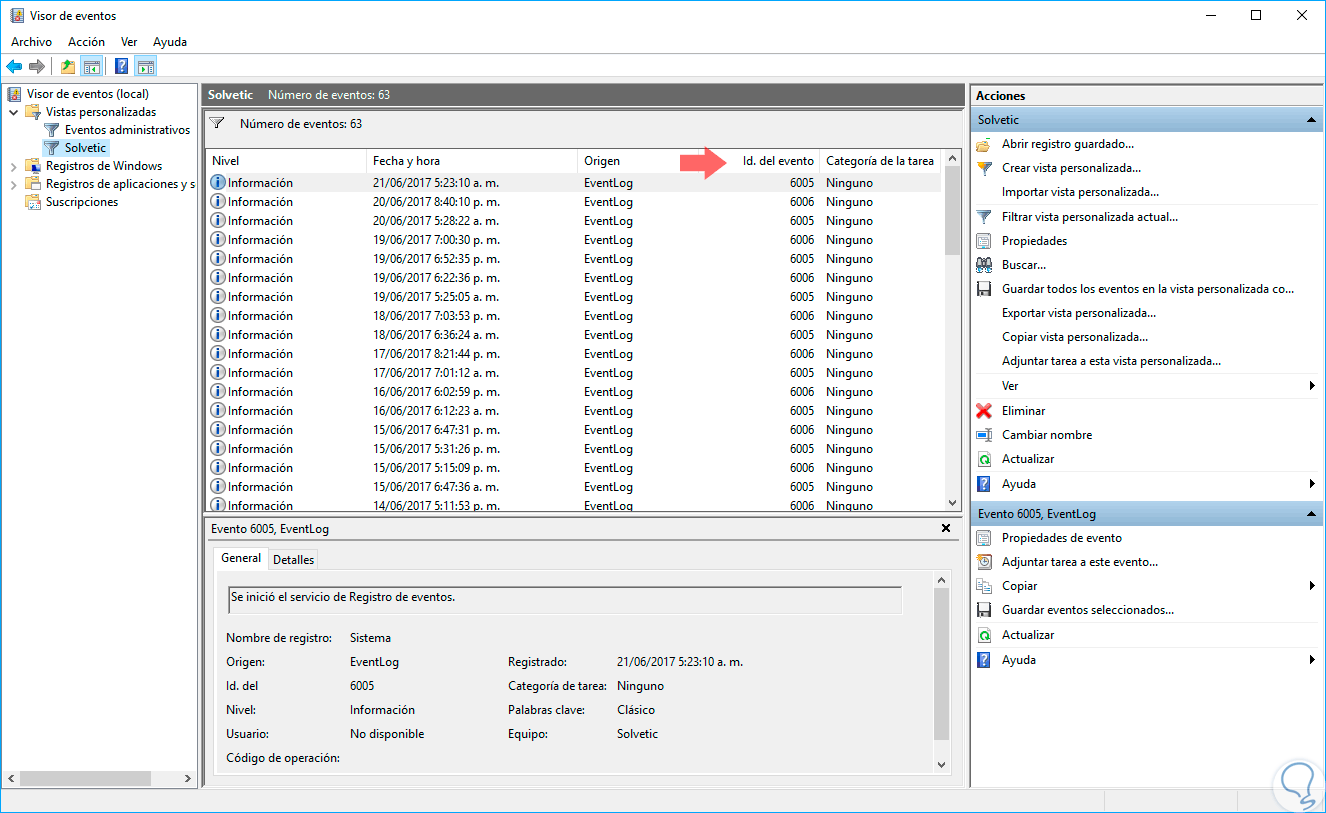Select the event dated 16/06/2017 6:12:23 a. m.
Screen dimensions: 1326x813
[x=573, y=411]
